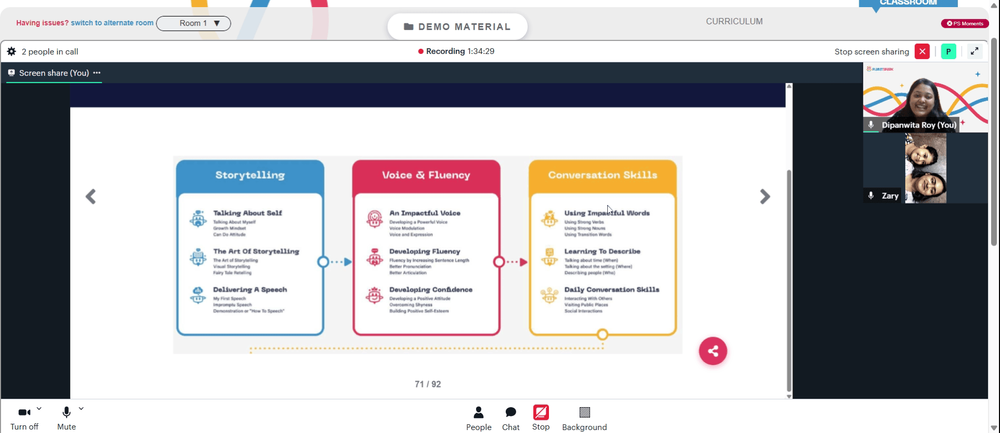Viewport: 1000px width, 433px height.
Task: Click the pink share button on slide
Action: coord(712,351)
